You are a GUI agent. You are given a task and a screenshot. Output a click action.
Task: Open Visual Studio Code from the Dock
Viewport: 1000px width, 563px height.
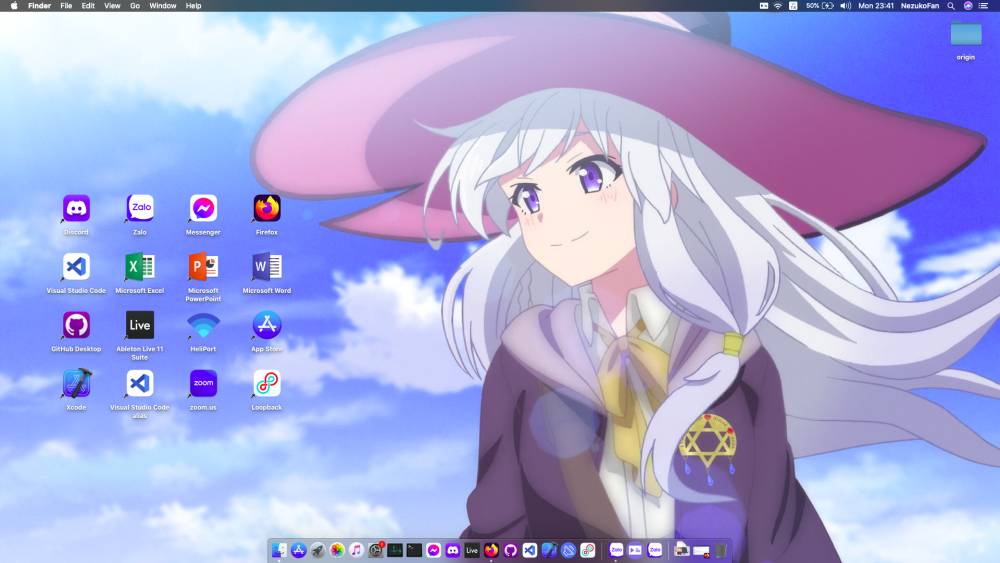coord(529,550)
